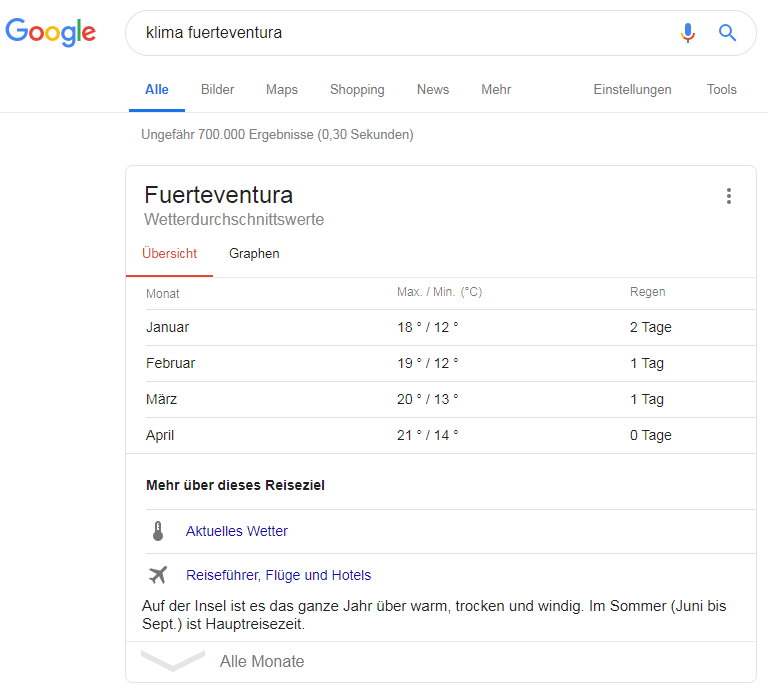Click the Ungefähr 700.000 Ergebnisse result count
The image size is (768, 696).
click(277, 135)
